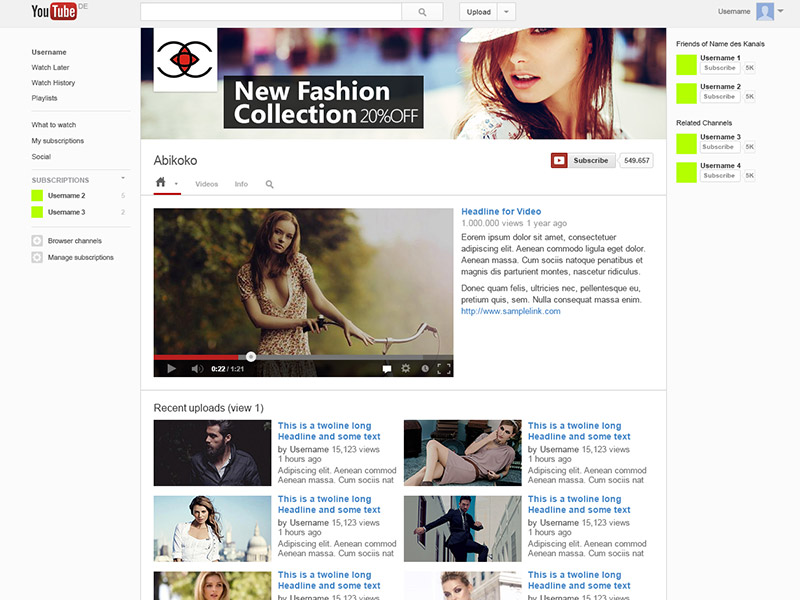Play the featured video

[171, 368]
